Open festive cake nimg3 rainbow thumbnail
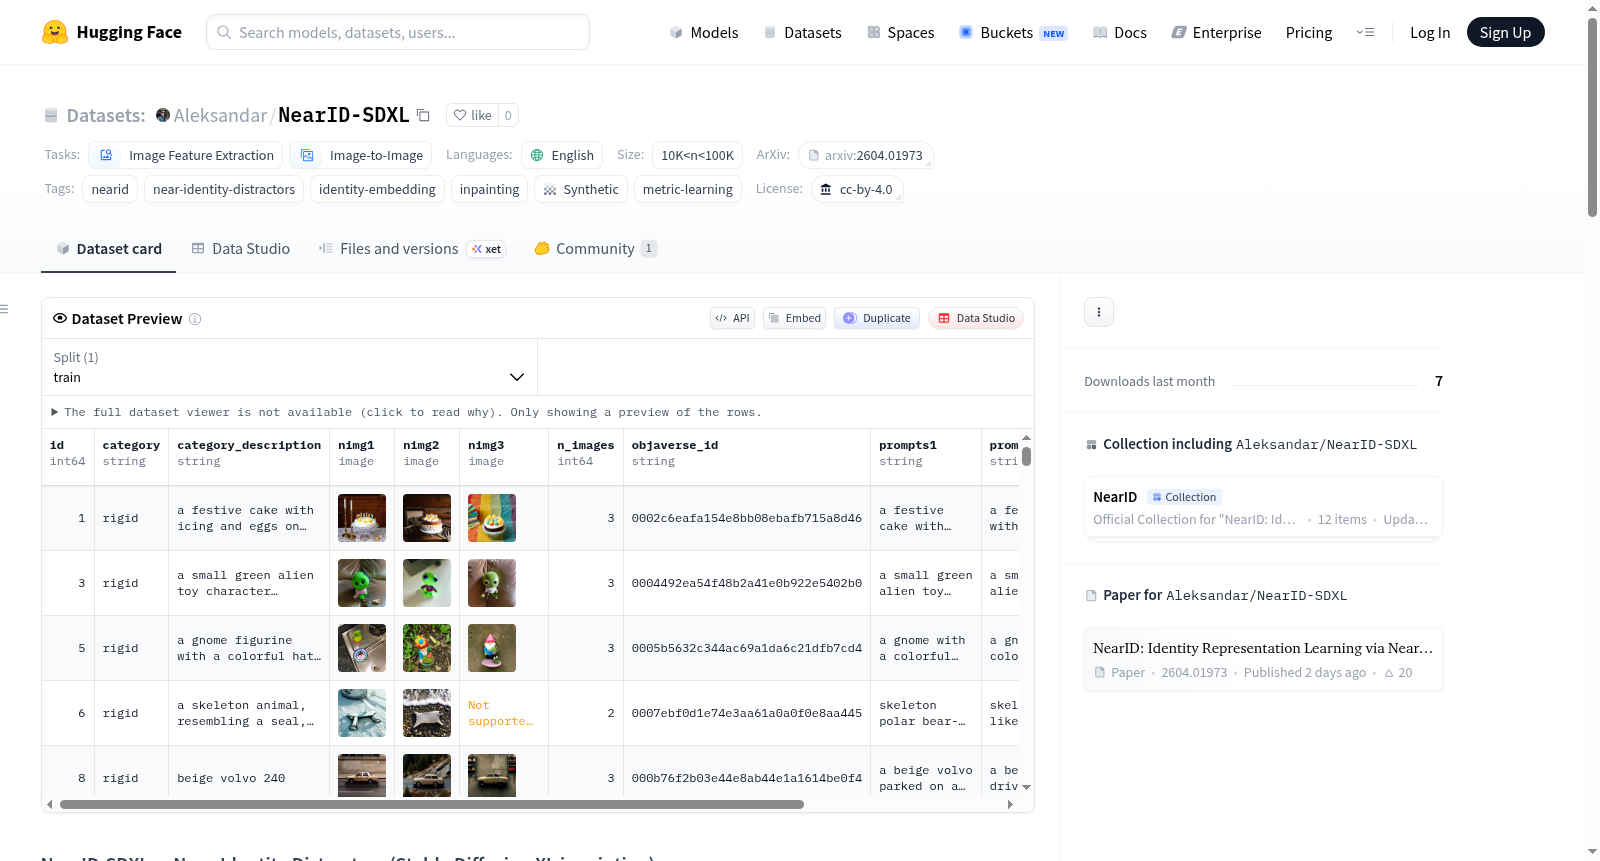Viewport: 1600px width, 861px height. (x=492, y=518)
